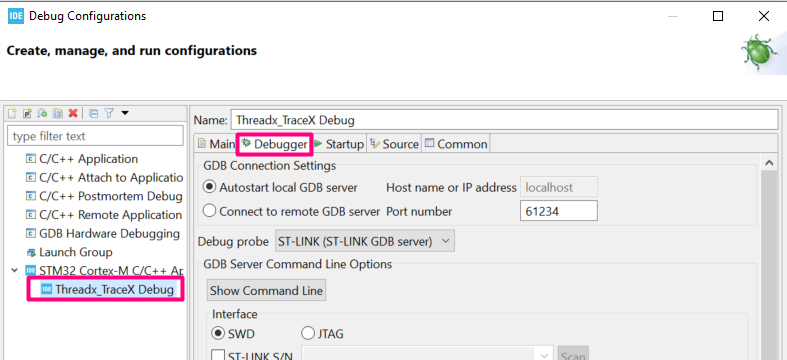Click the GDB Server Command Line Options title

298,264
